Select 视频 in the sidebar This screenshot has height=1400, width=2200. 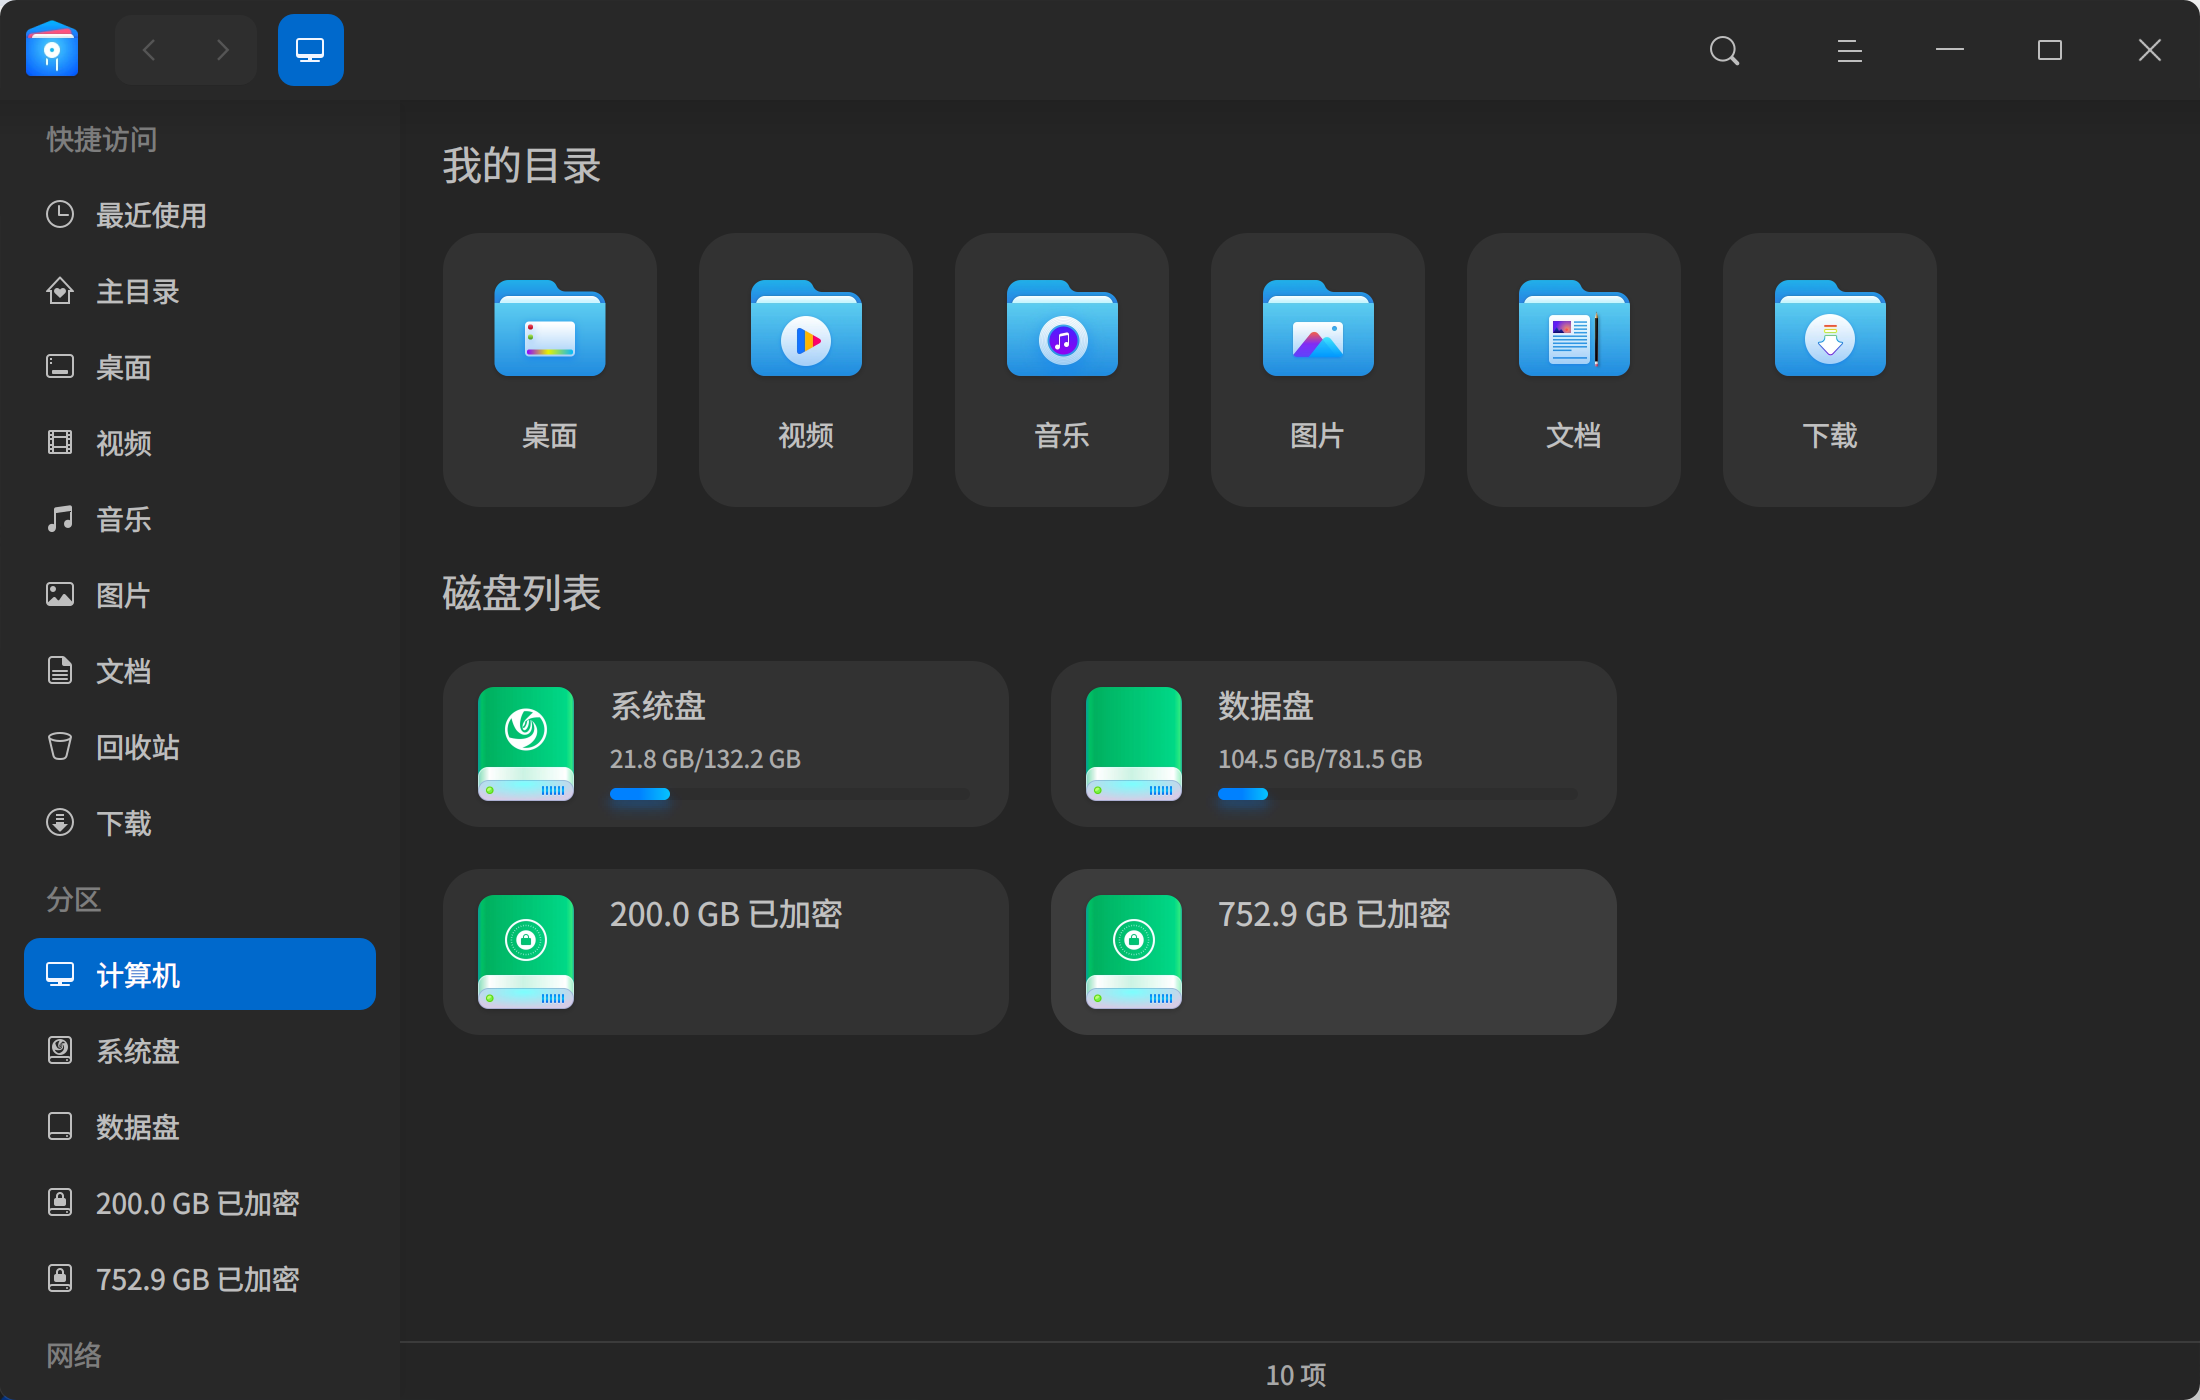coord(200,443)
